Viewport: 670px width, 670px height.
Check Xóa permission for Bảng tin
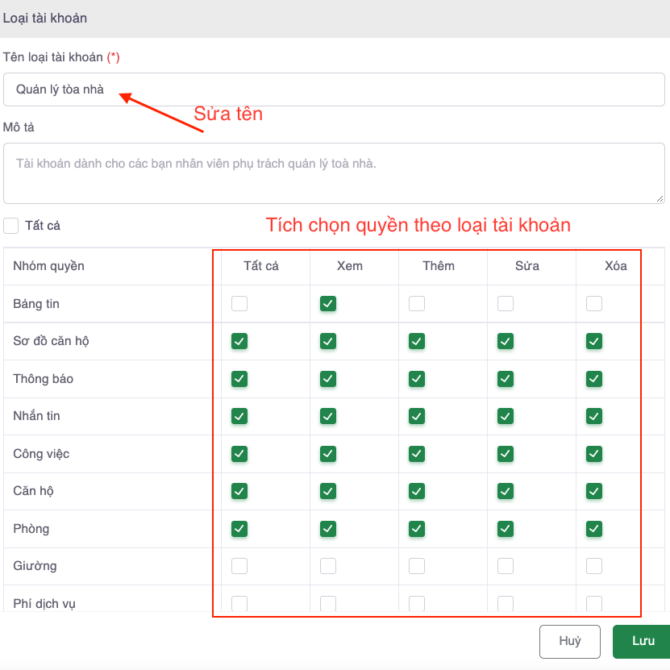pos(594,303)
